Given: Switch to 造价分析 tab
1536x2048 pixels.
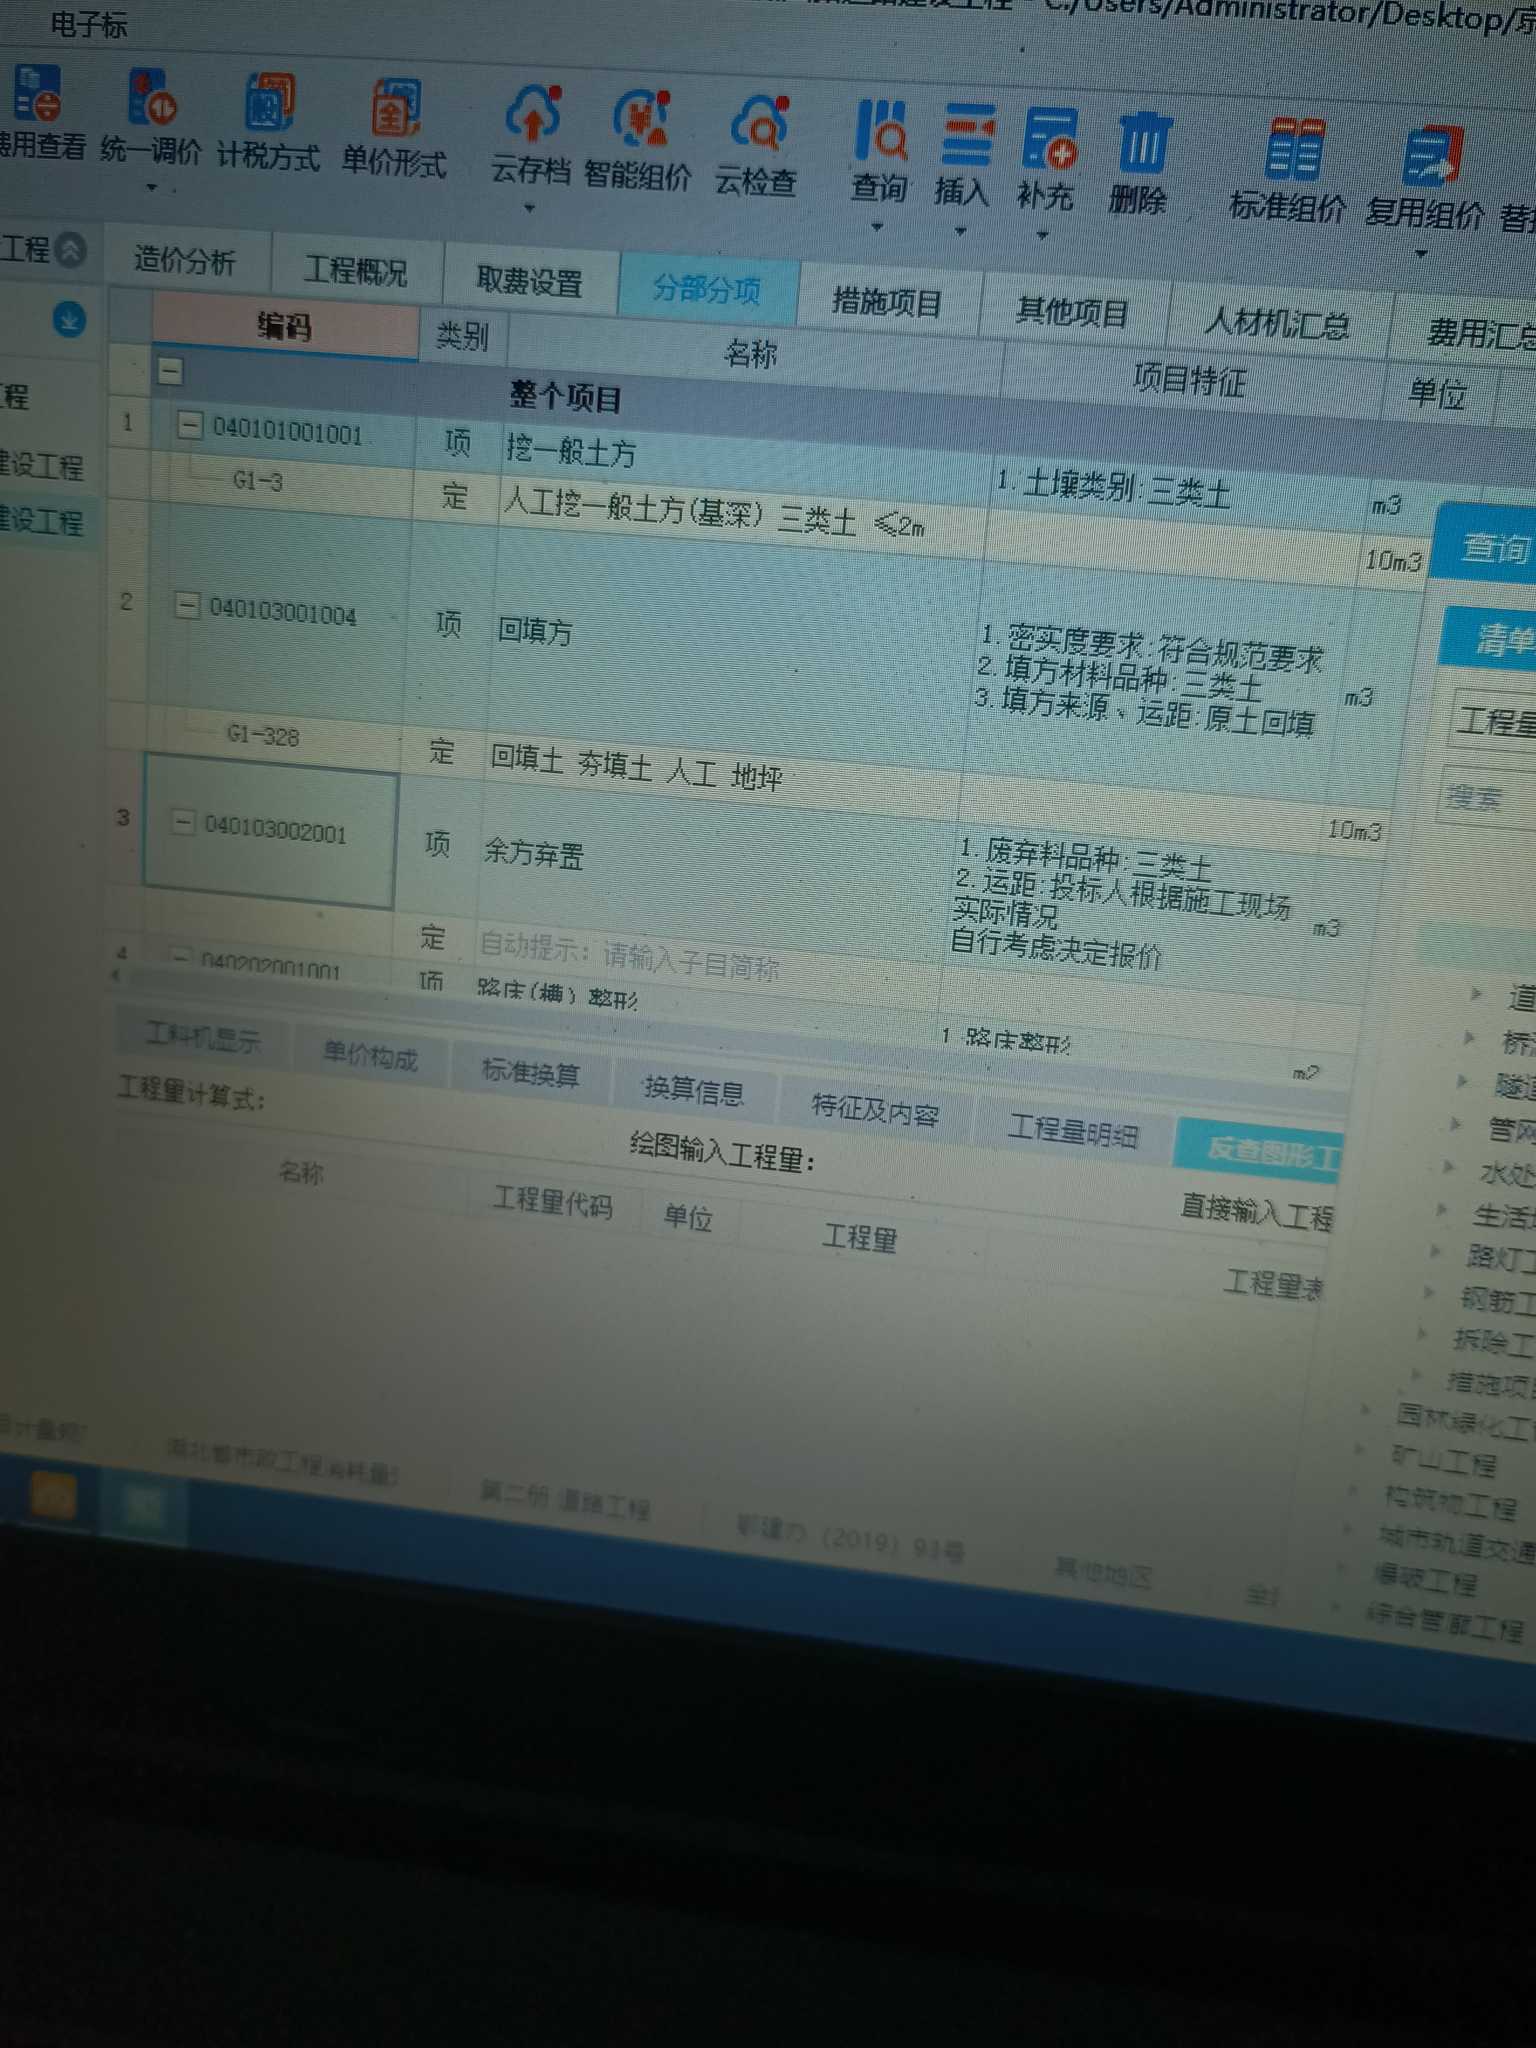Looking at the screenshot, I should [185, 261].
